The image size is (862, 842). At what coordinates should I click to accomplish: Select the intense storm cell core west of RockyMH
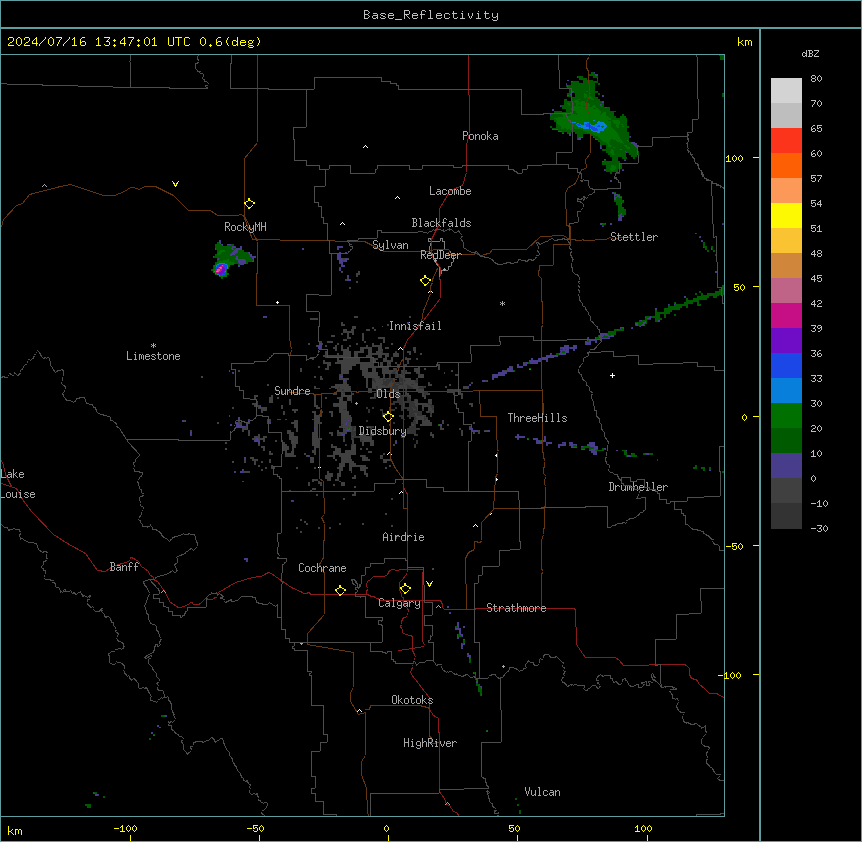(x=220, y=269)
